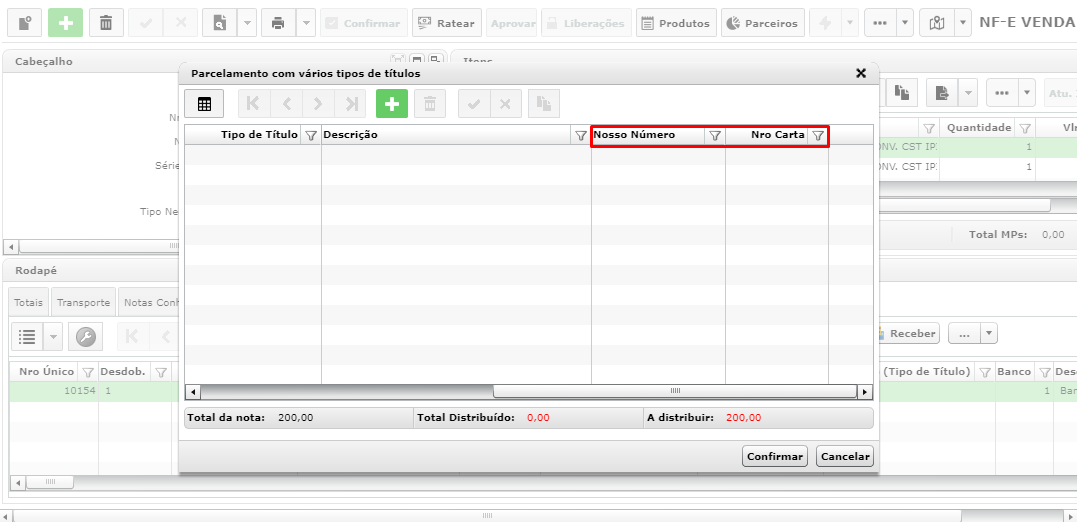Click the wrench settings icon in Rodapé

click(85, 337)
